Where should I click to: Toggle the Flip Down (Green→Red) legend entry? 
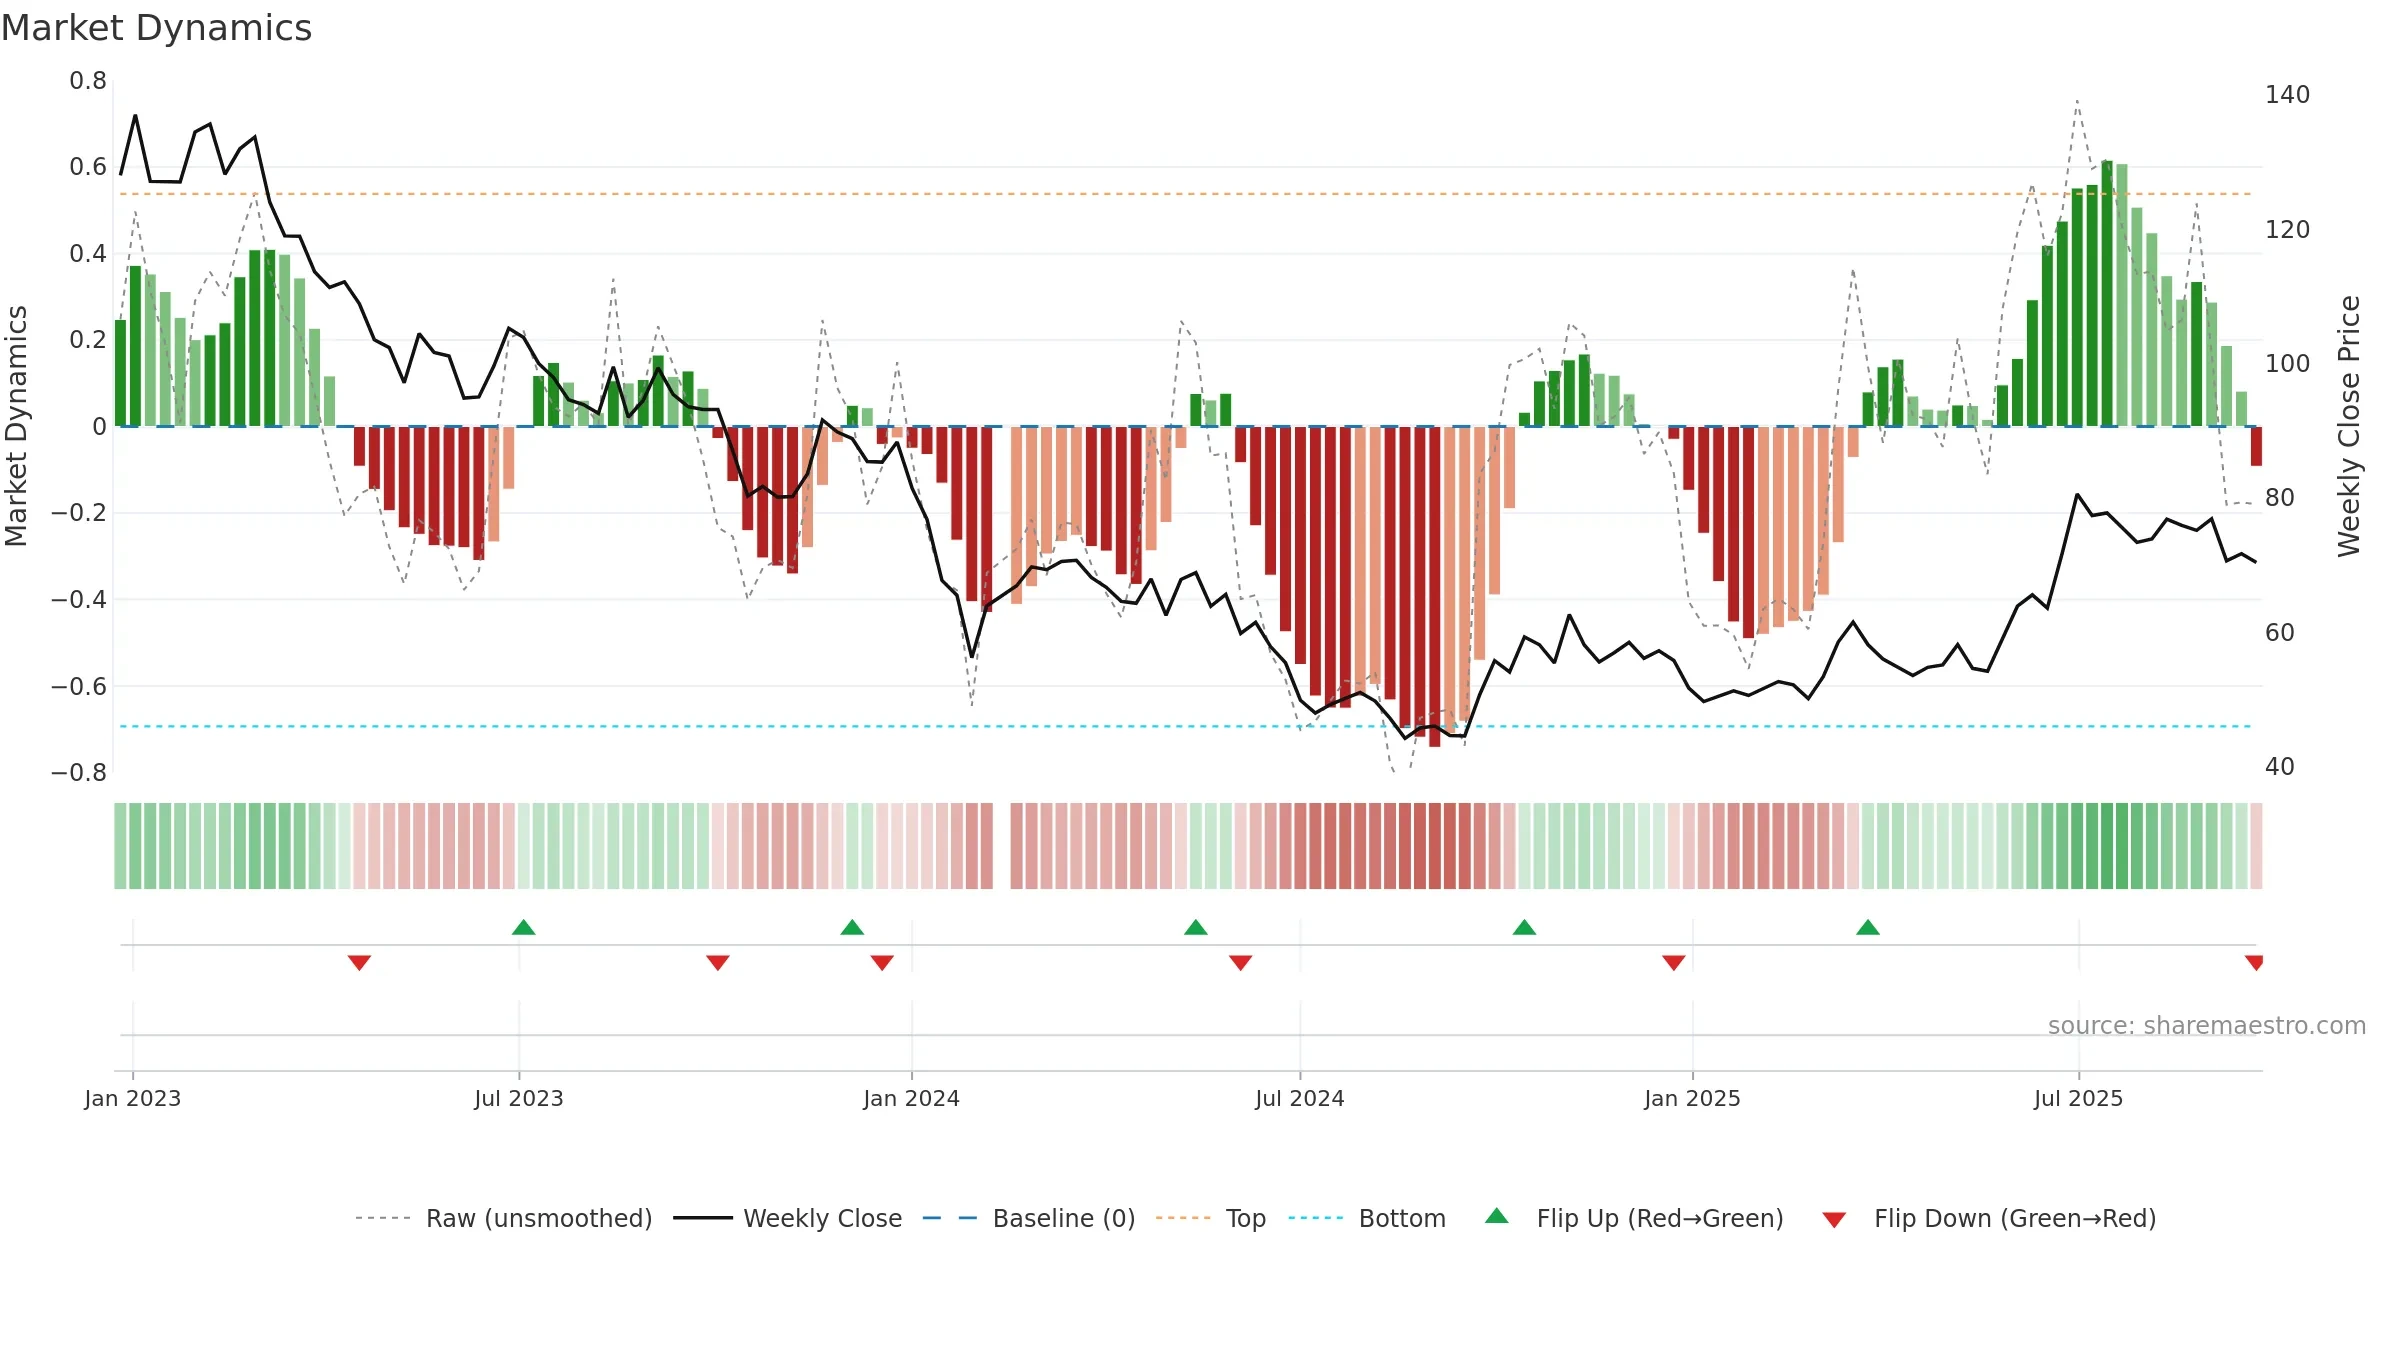point(1989,1218)
